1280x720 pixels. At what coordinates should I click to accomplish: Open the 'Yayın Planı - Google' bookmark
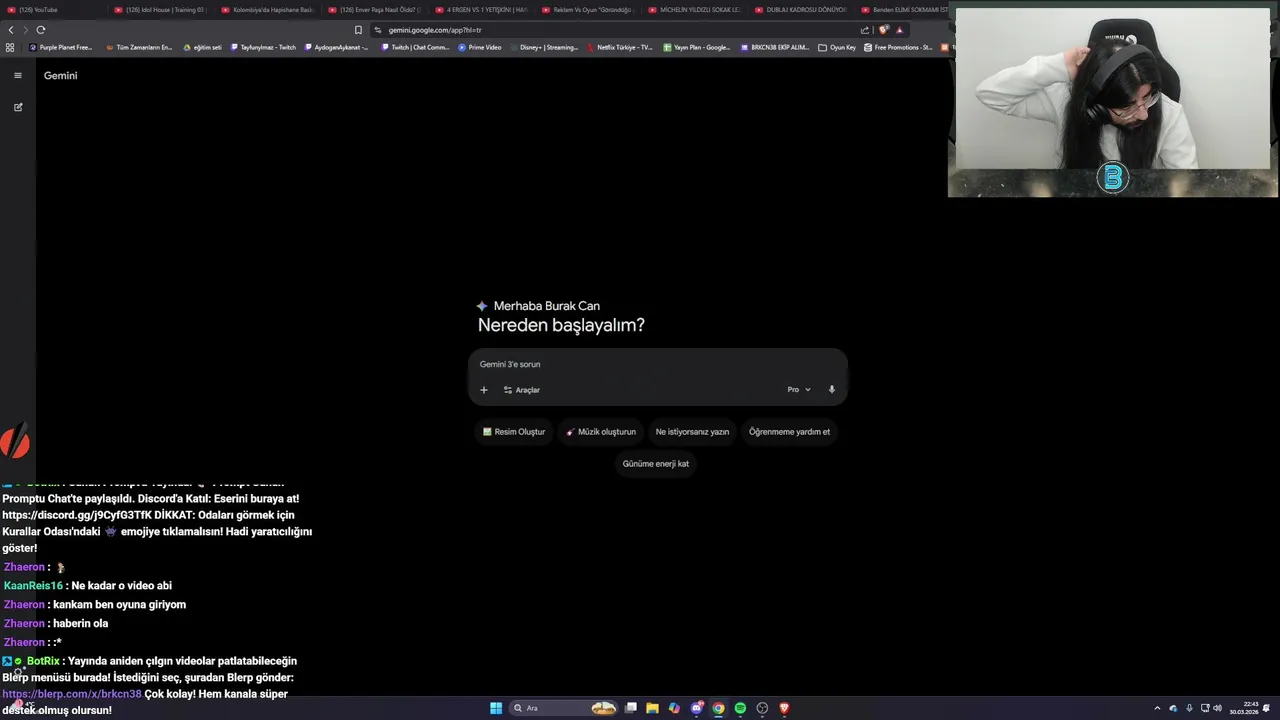click(697, 47)
